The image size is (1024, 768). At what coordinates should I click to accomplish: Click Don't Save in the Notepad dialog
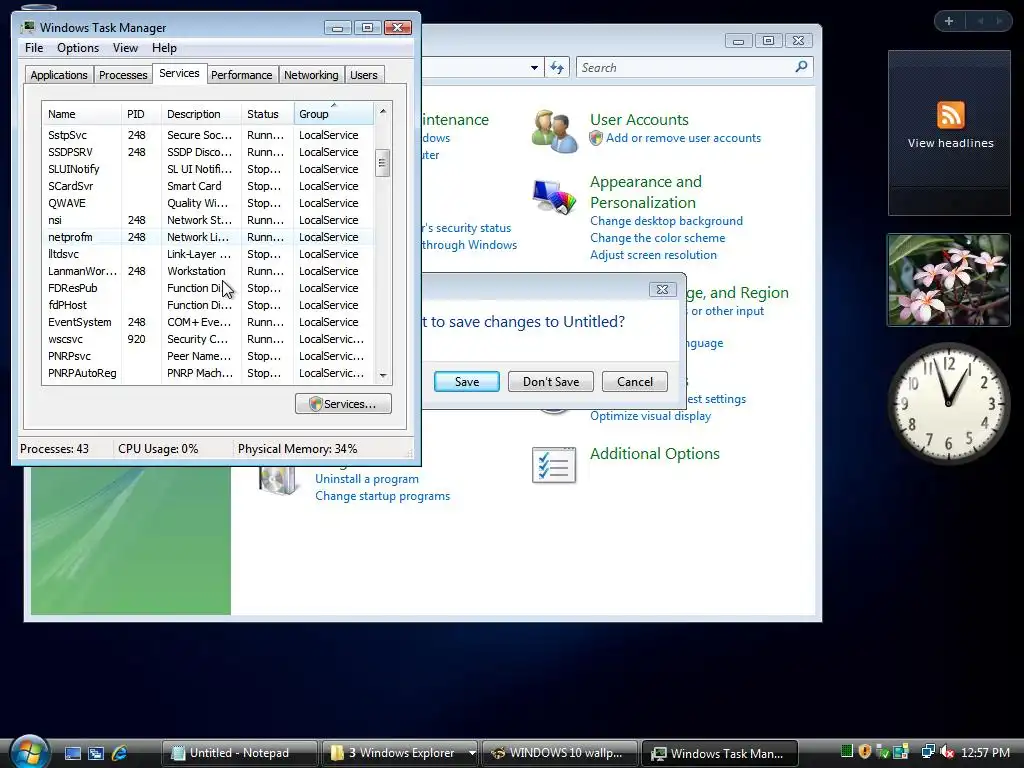(551, 381)
